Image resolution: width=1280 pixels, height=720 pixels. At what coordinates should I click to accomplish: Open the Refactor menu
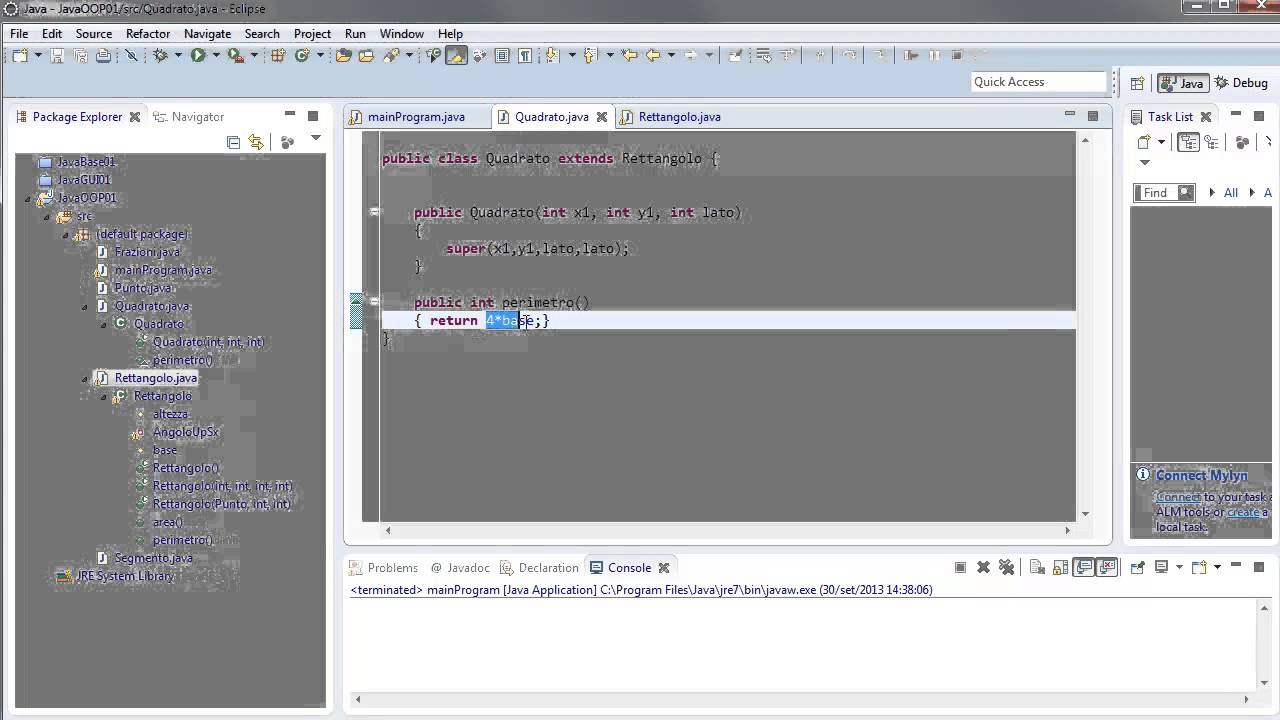click(148, 33)
